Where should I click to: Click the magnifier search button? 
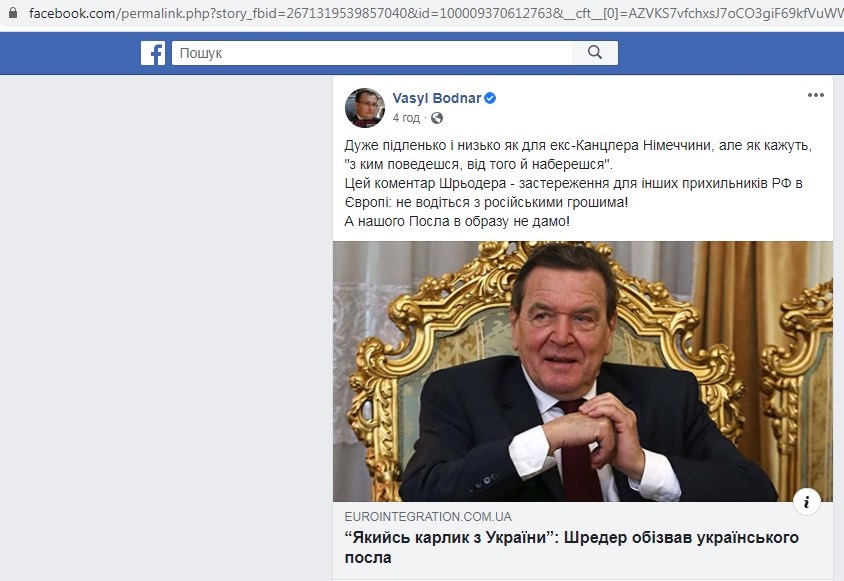(595, 53)
